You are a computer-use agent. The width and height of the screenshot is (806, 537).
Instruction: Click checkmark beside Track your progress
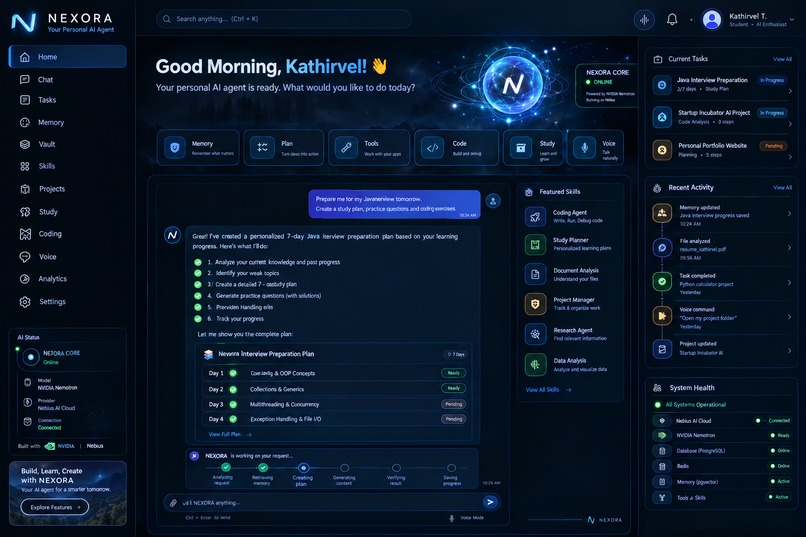click(x=197, y=319)
